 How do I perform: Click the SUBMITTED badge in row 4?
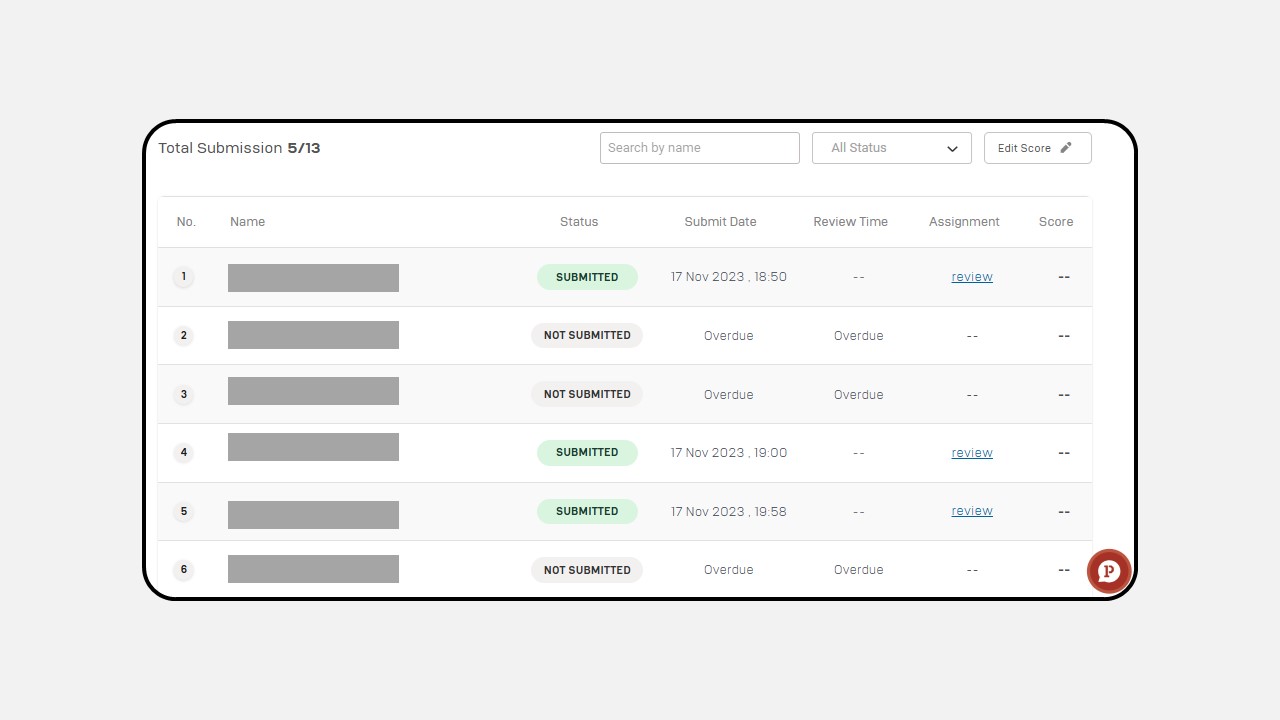pos(587,452)
